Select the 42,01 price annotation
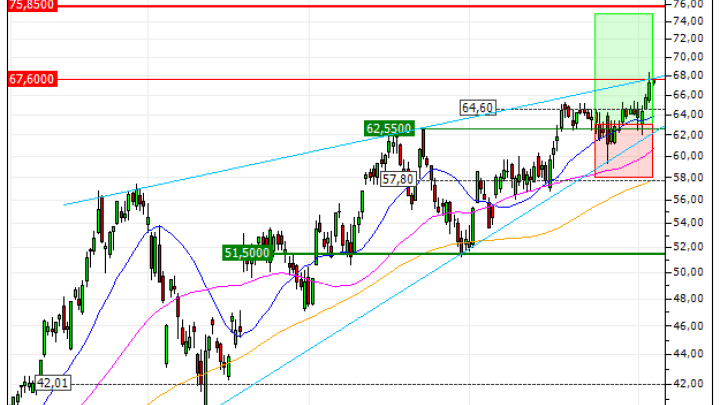 pyautogui.click(x=53, y=383)
